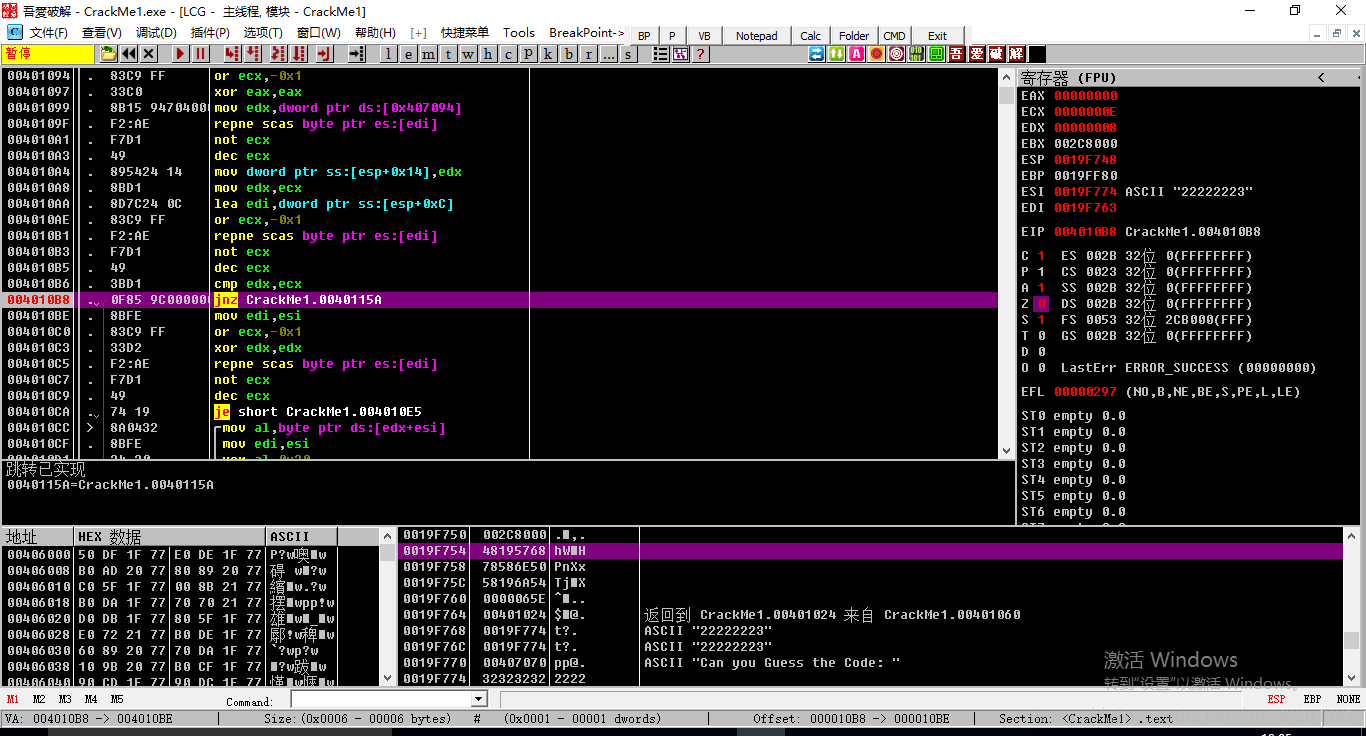Screen dimensions: 1366x736
Task: Click the Notepad button
Action: [757, 35]
